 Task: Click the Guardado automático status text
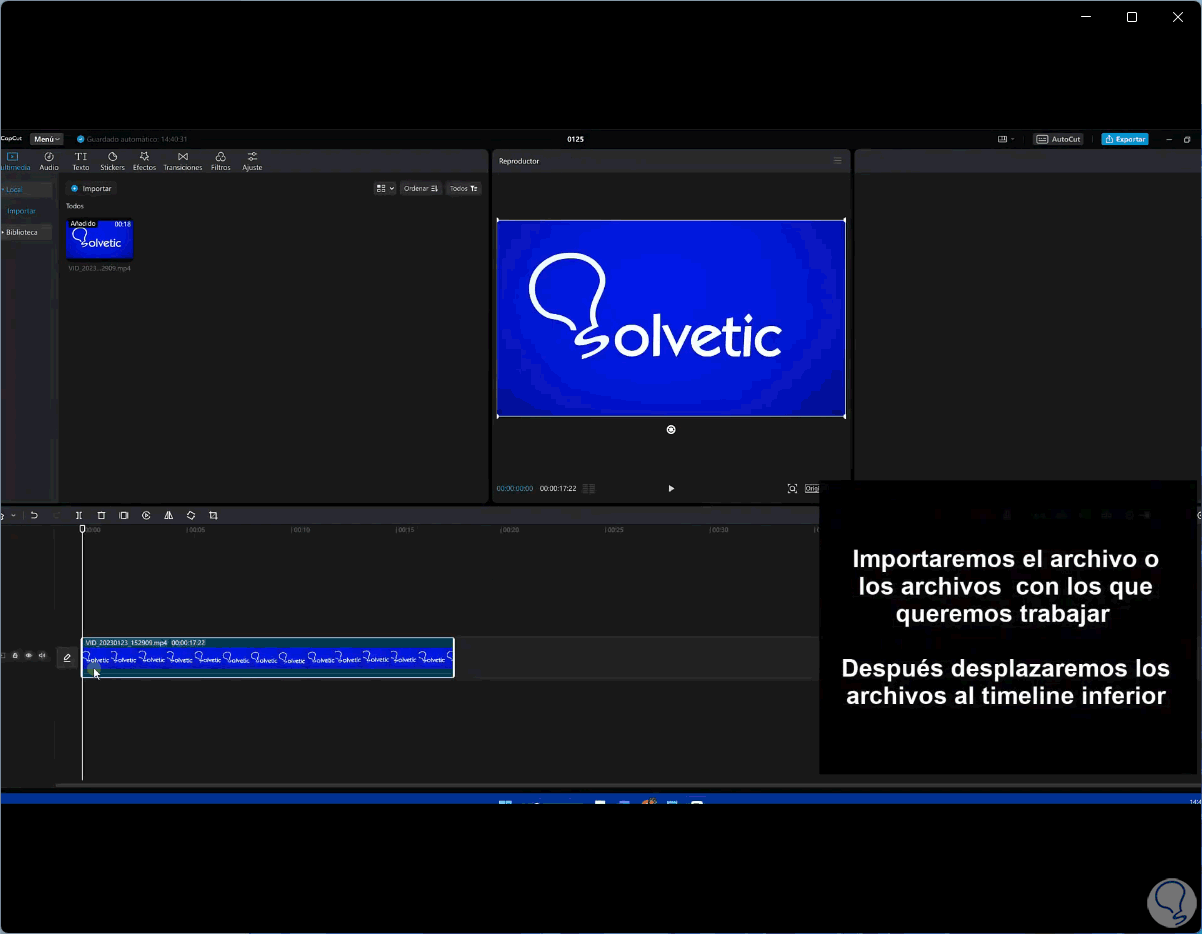pyautogui.click(x=137, y=139)
